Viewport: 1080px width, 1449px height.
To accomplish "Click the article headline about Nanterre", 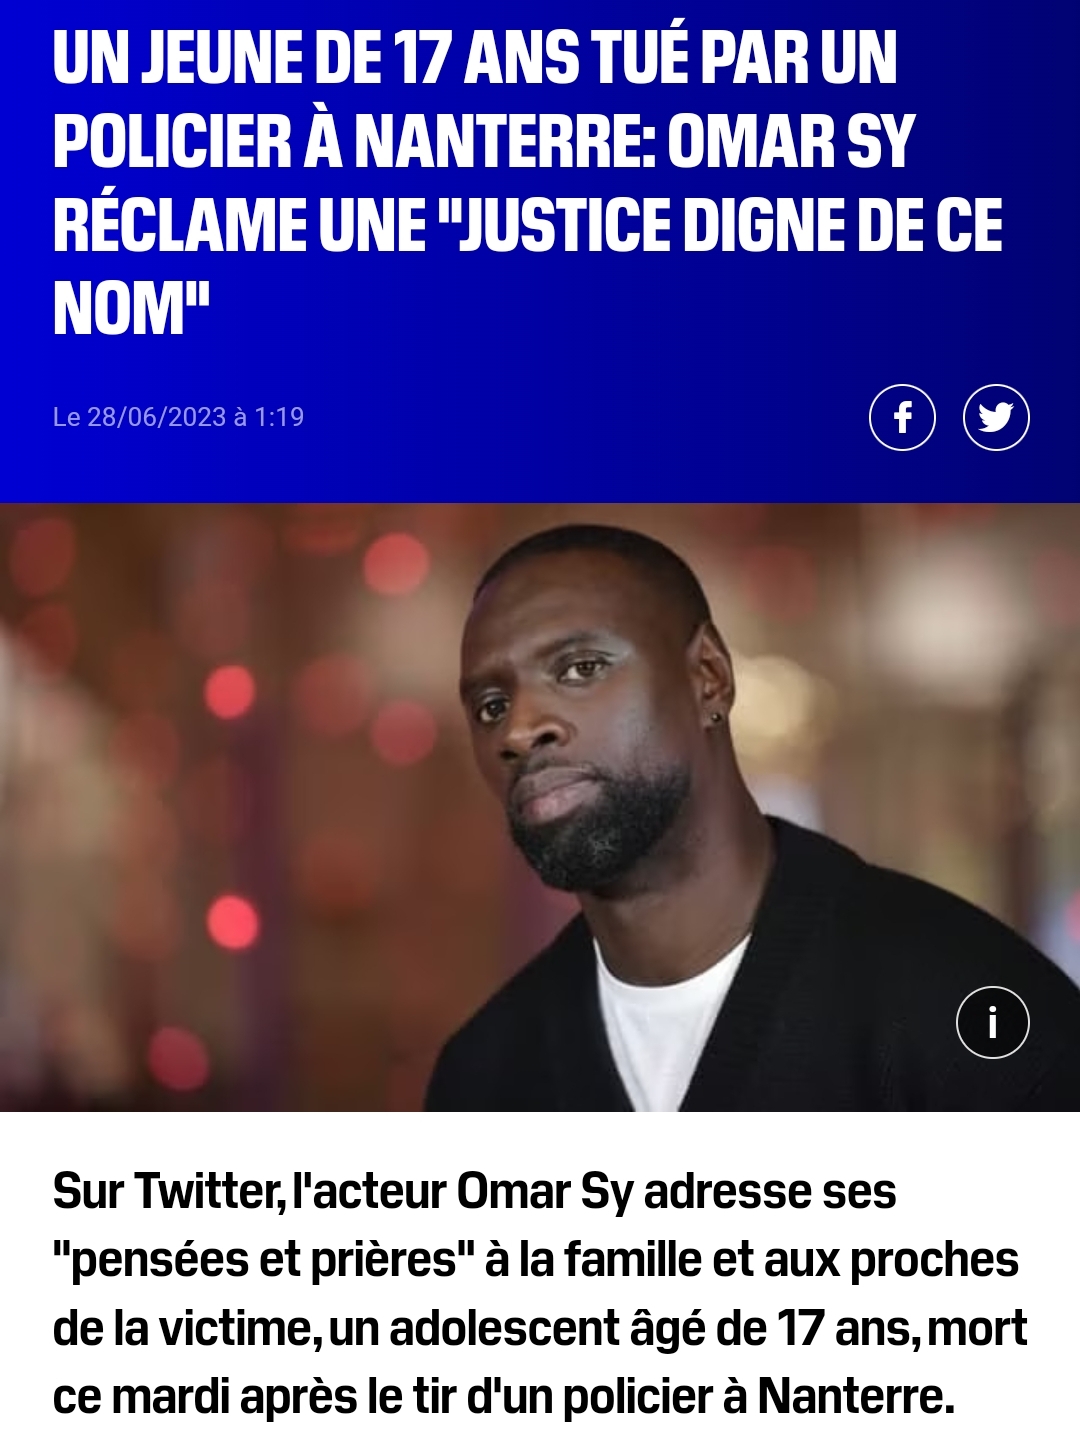I will pos(528,183).
